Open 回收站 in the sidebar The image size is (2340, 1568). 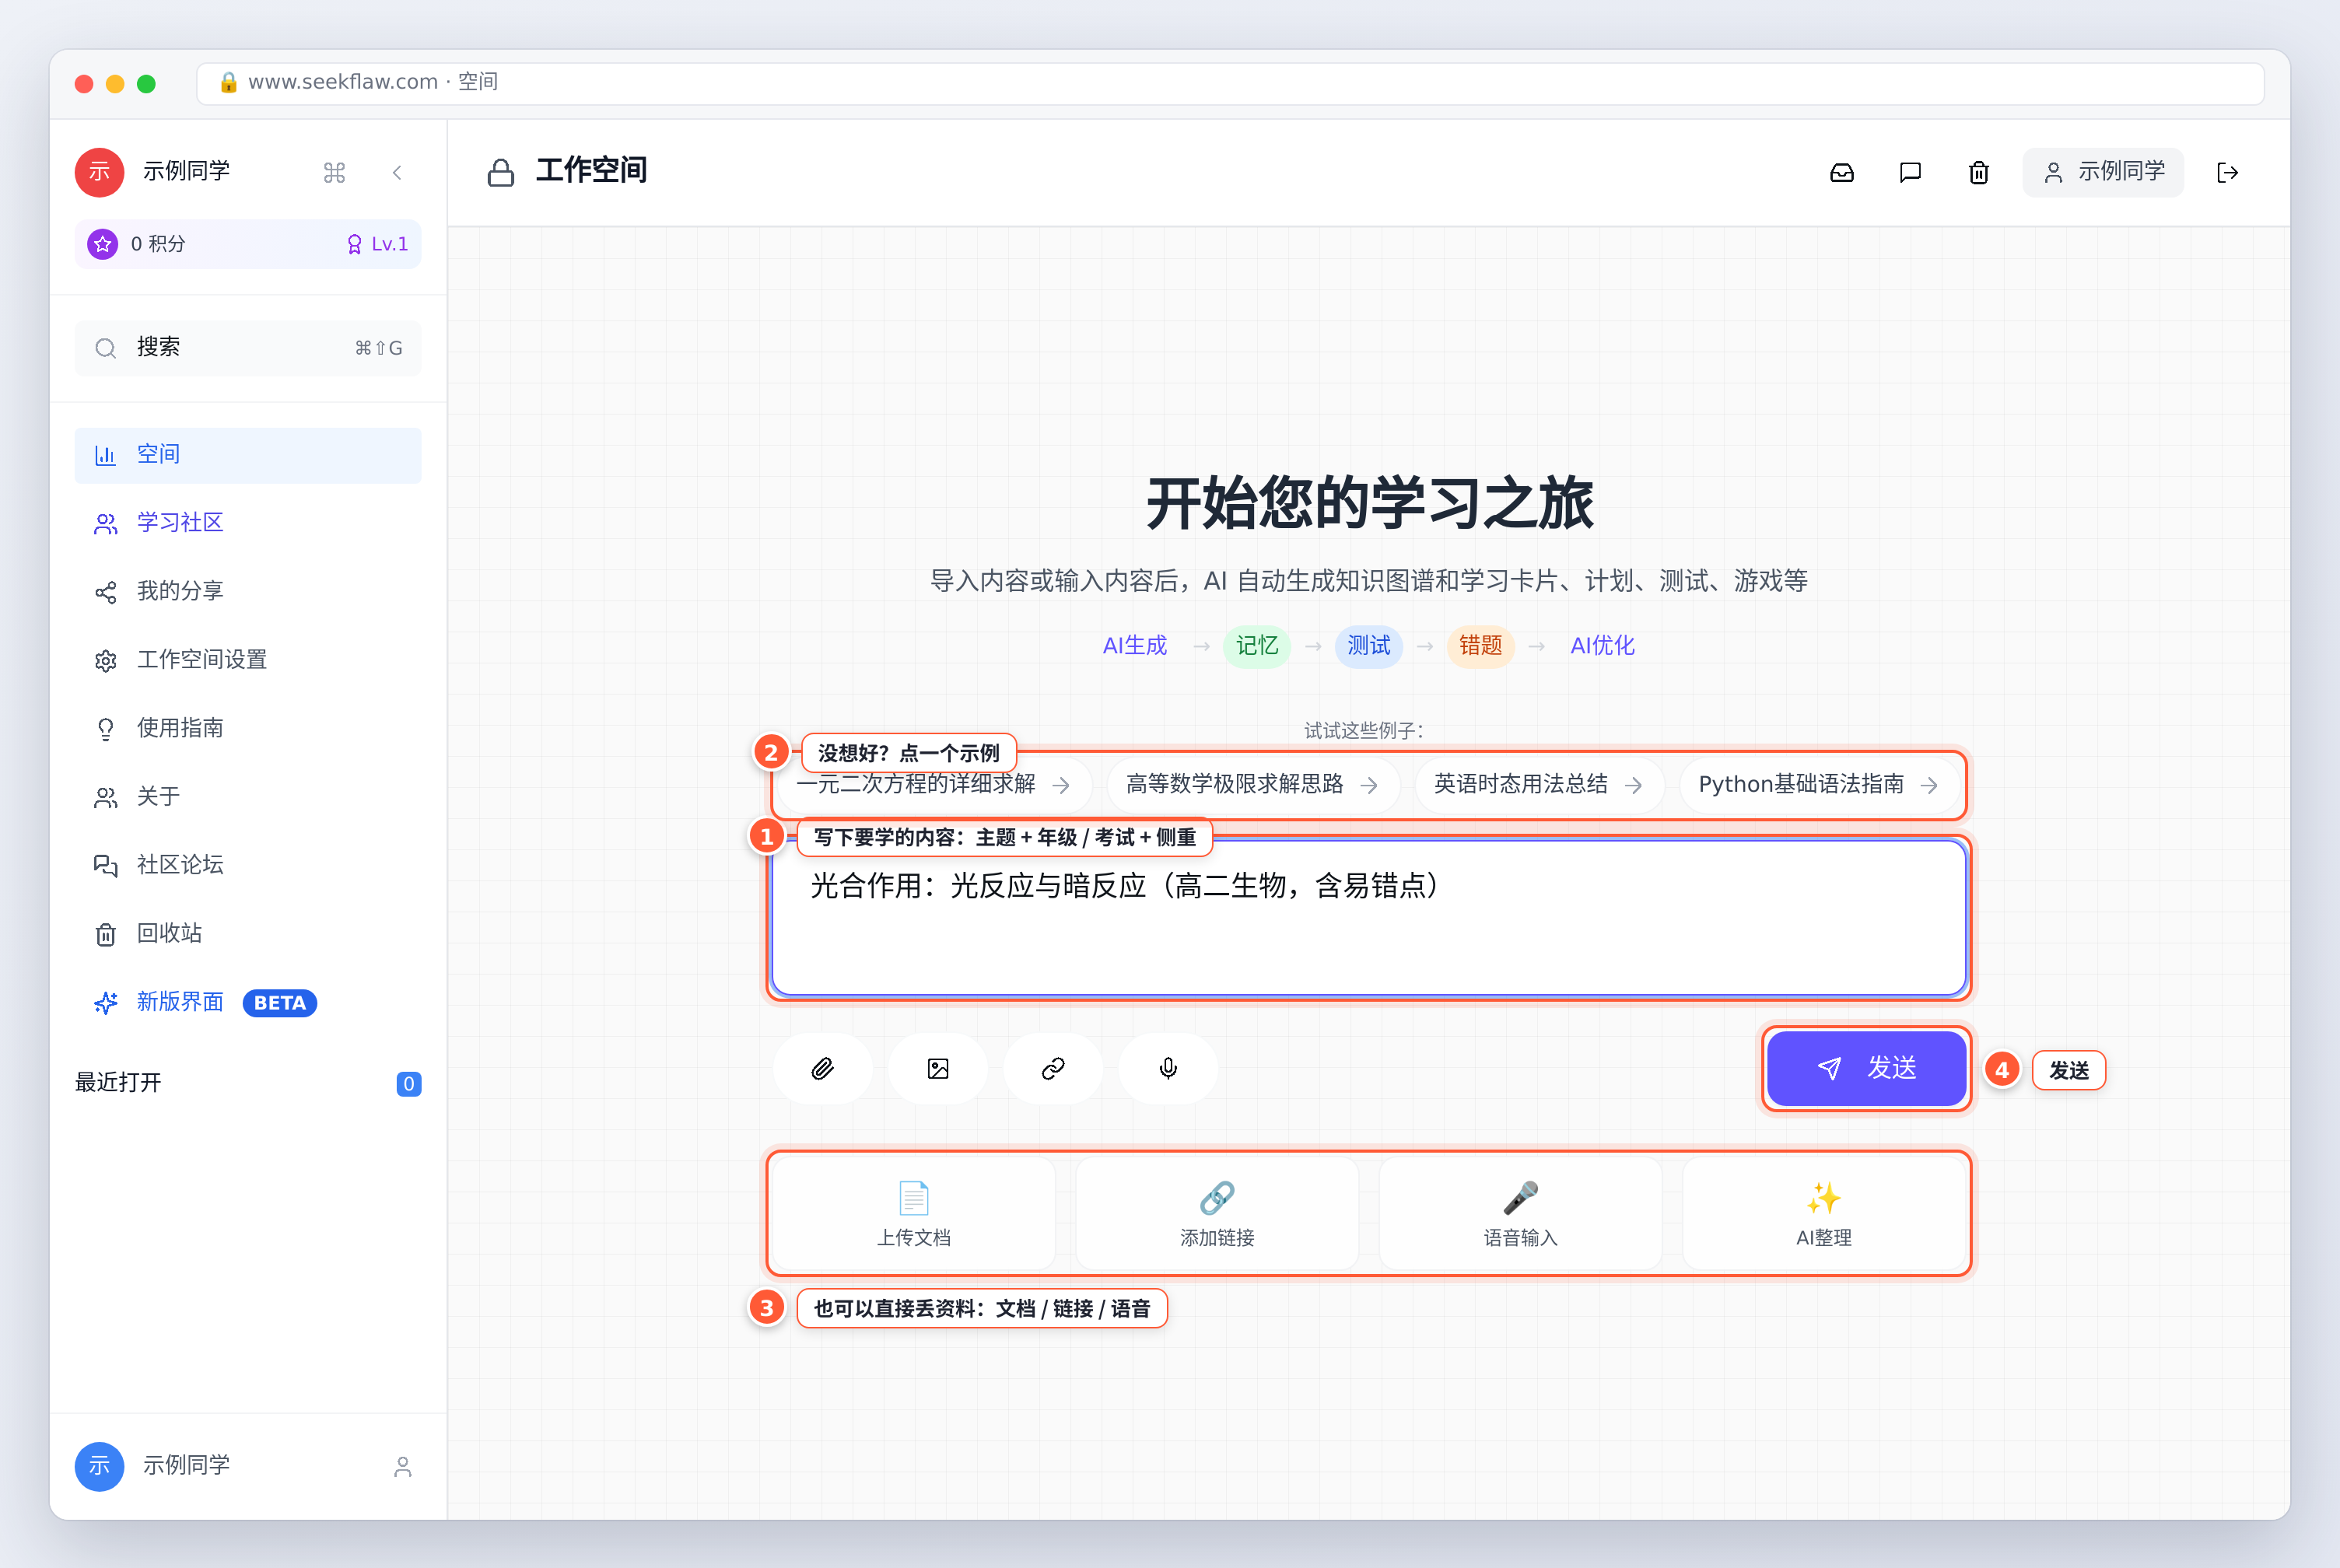pyautogui.click(x=248, y=934)
